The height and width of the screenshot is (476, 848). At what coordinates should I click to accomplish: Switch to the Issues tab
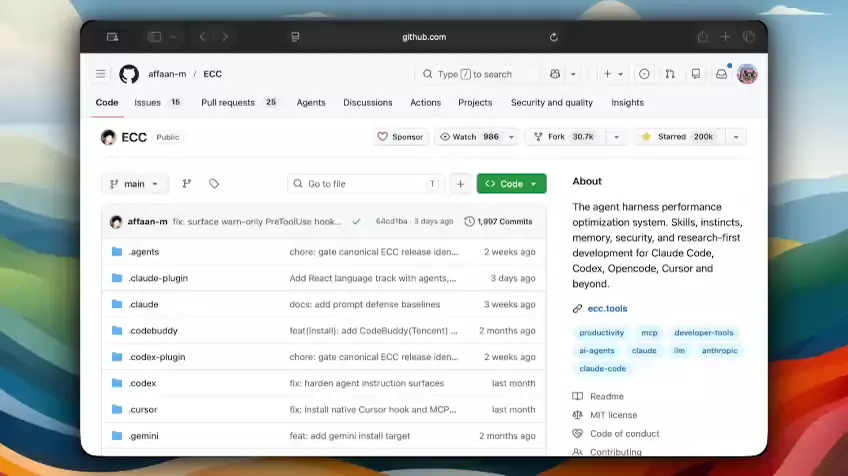click(157, 103)
